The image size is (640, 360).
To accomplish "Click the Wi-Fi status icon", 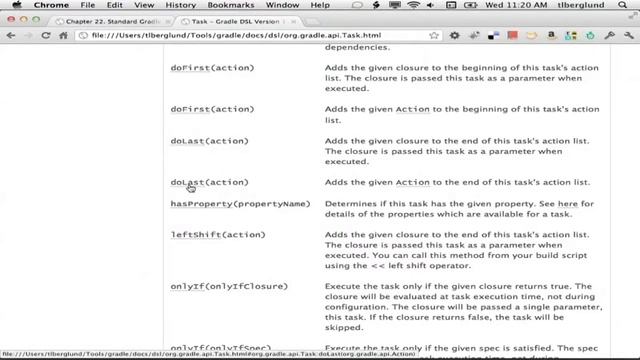I will pyautogui.click(x=413, y=5).
